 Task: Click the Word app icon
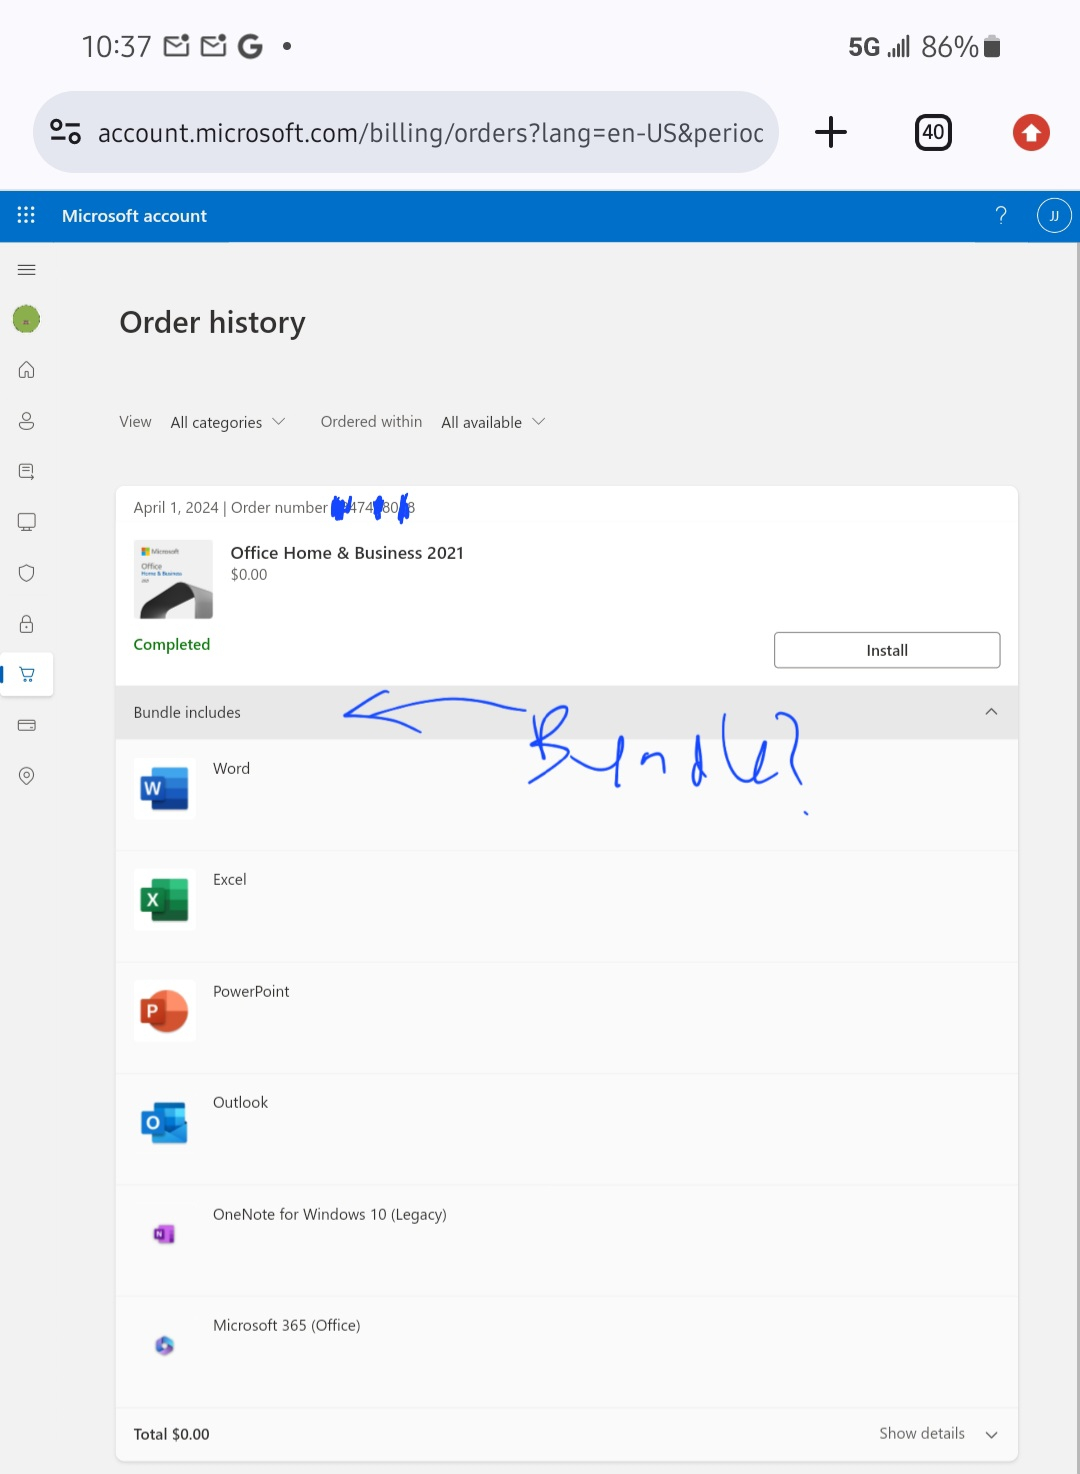click(165, 789)
